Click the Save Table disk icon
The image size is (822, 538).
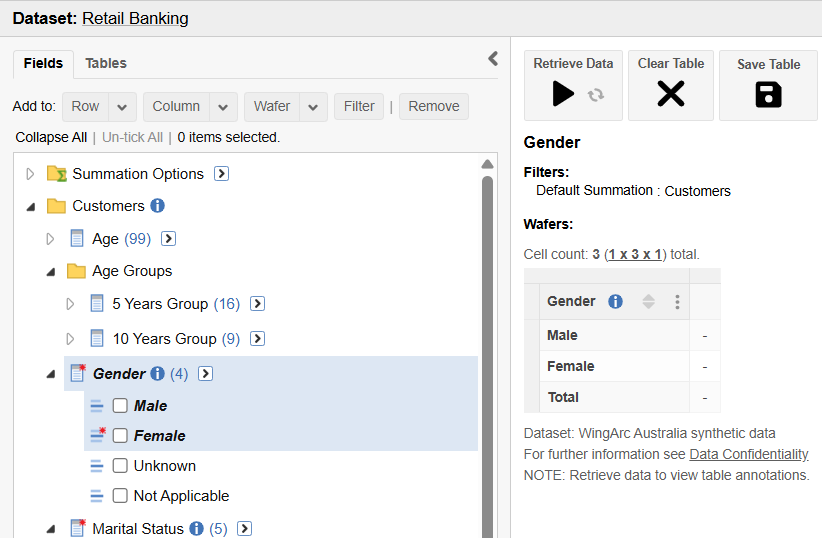click(x=768, y=95)
